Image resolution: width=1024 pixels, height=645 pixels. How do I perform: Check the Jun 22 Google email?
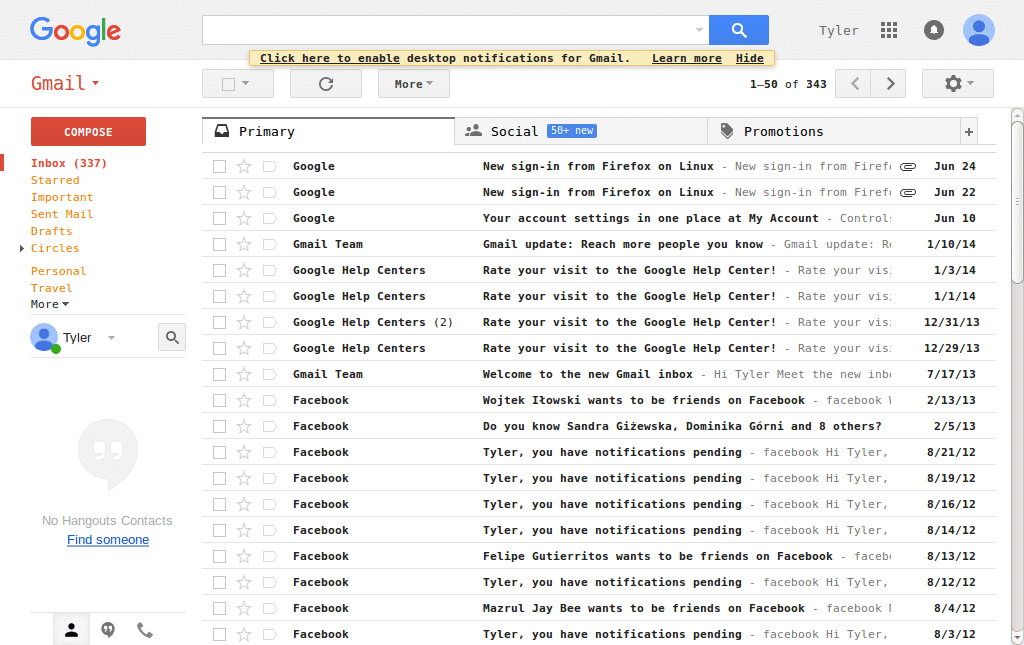(219, 193)
